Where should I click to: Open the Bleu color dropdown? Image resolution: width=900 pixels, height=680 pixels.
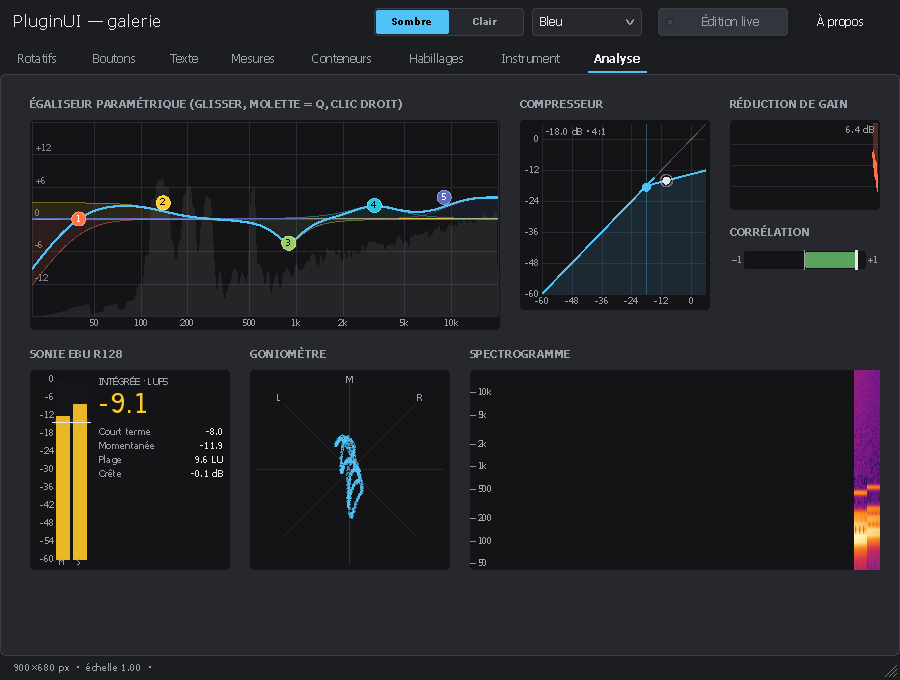click(587, 22)
